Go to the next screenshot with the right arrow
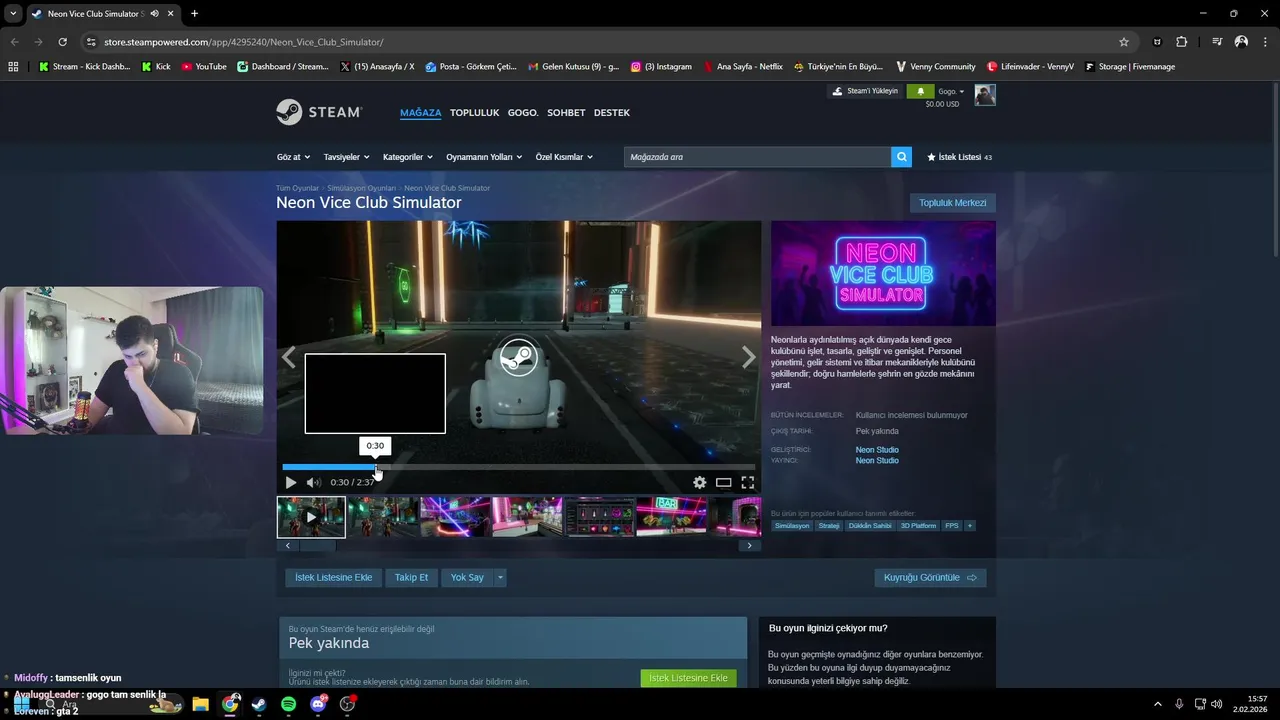The image size is (1280, 720). click(748, 358)
